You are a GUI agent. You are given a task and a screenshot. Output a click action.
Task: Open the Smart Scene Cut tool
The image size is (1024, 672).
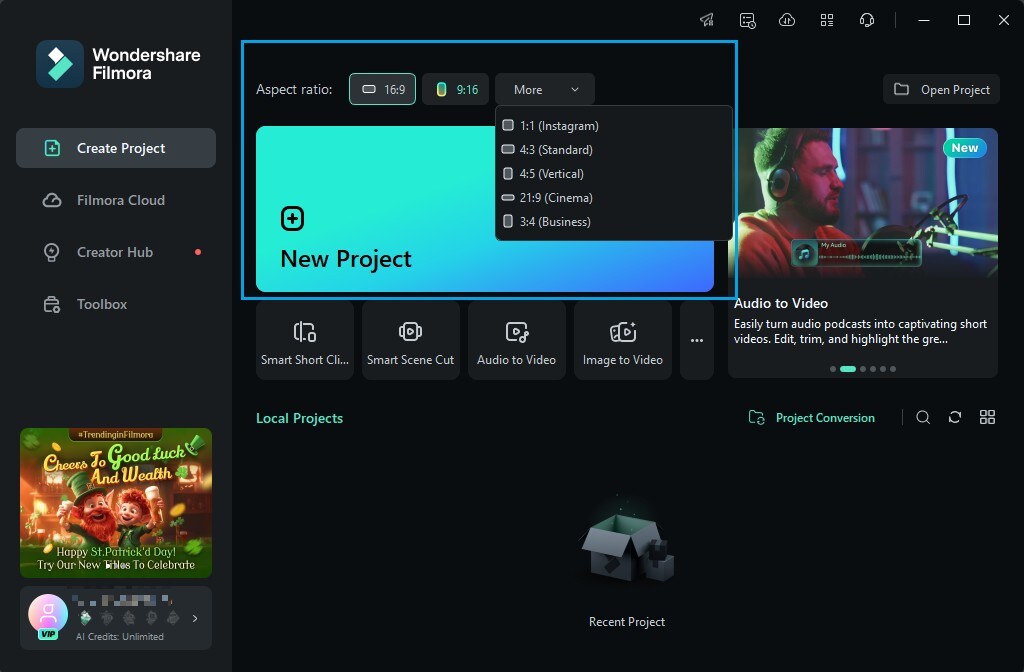click(x=411, y=340)
